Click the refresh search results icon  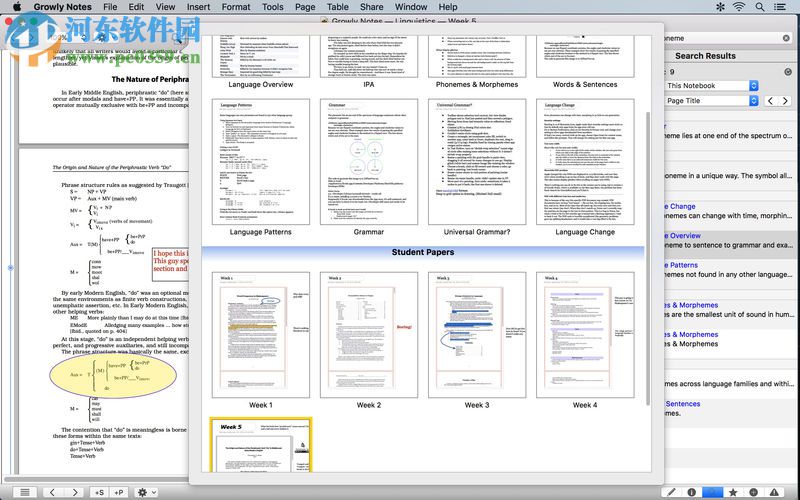pos(790,72)
